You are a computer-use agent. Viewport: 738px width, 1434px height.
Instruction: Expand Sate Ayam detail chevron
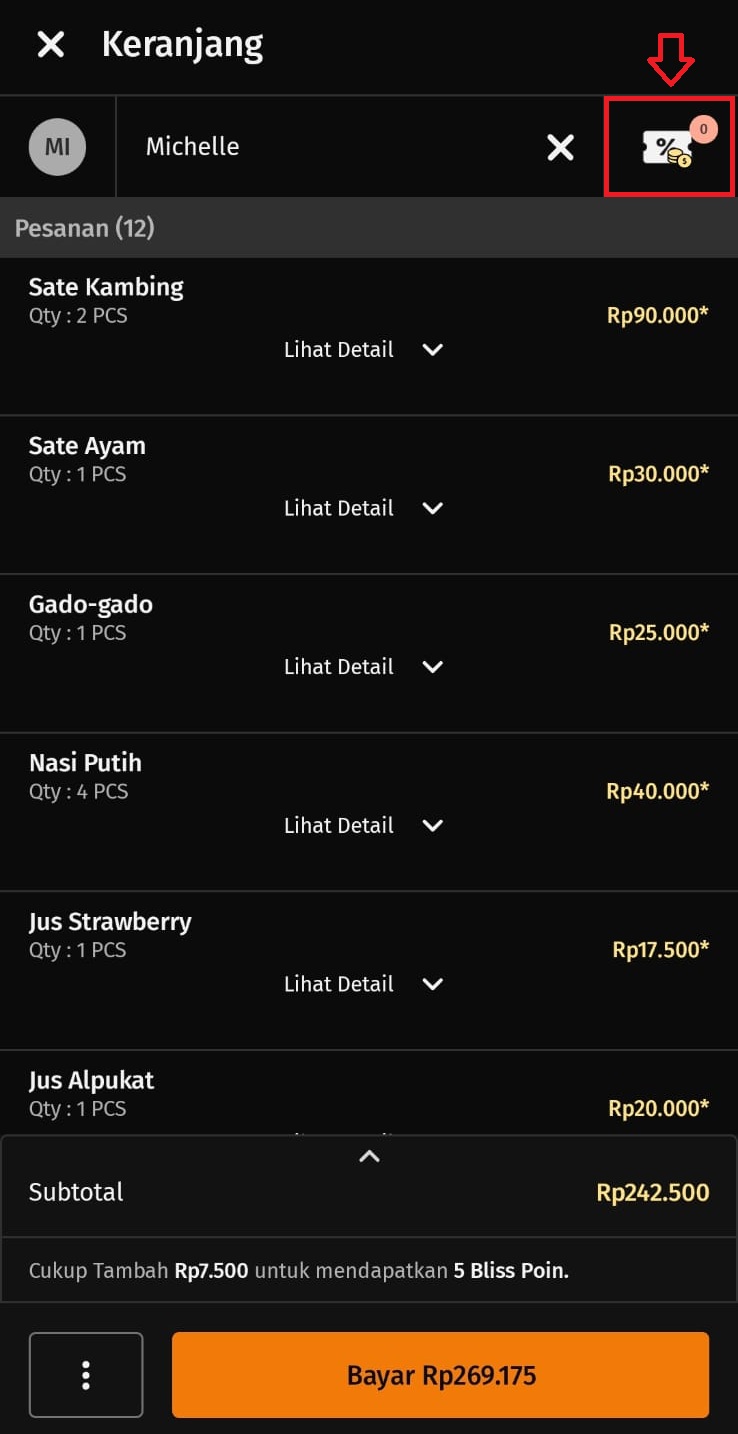pos(432,508)
